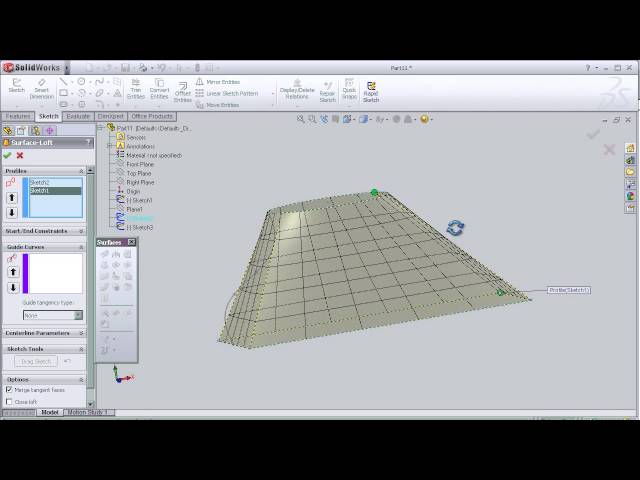
Task: Collapse the Guide Curves section
Action: (81, 247)
